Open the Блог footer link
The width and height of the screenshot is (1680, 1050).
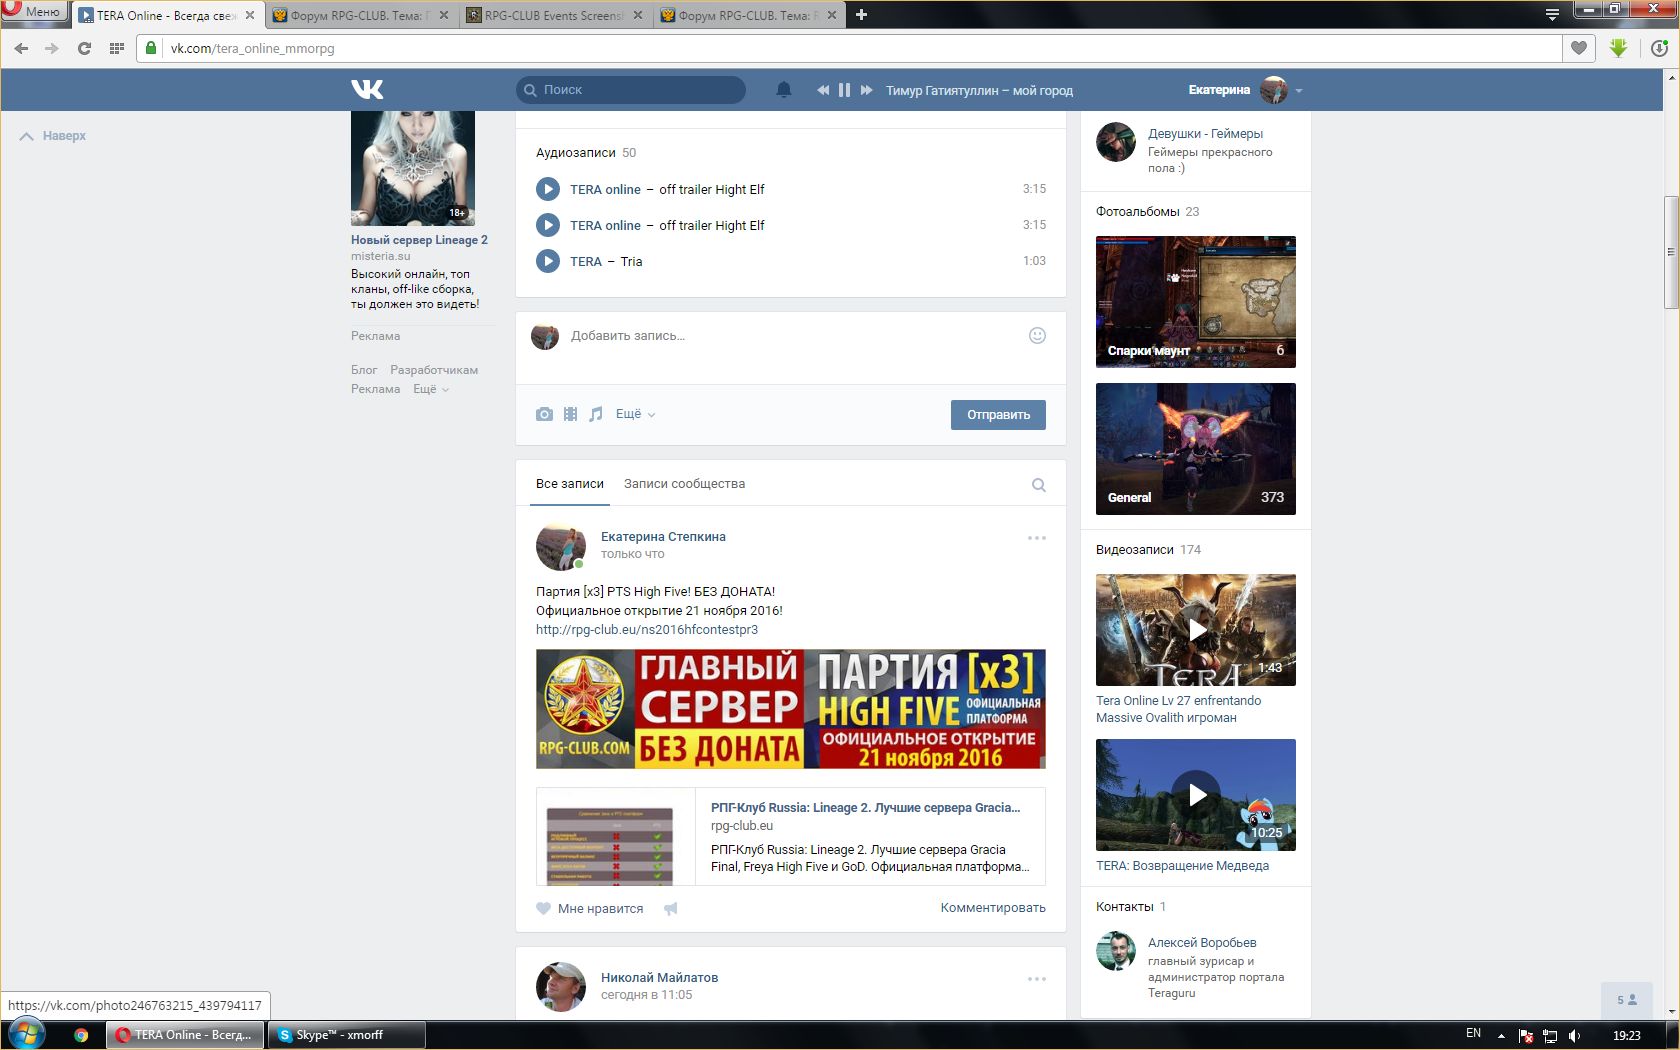(364, 370)
